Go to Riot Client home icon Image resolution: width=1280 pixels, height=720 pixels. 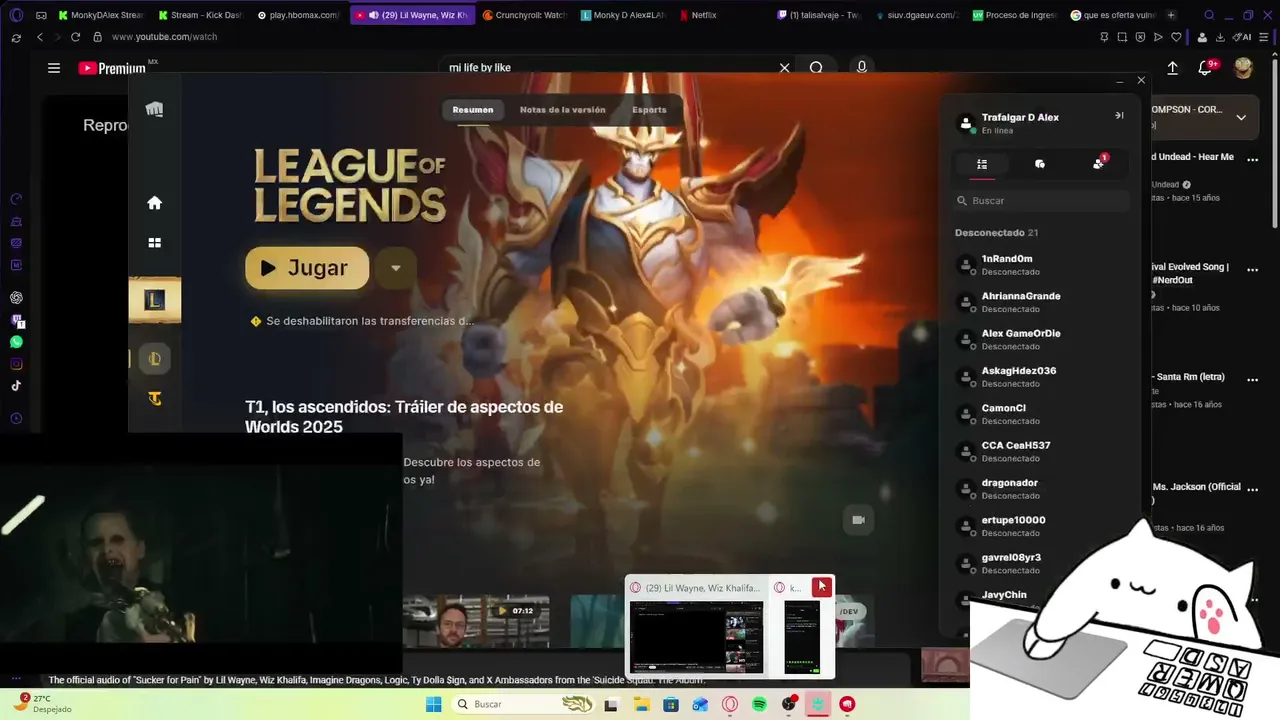[154, 203]
